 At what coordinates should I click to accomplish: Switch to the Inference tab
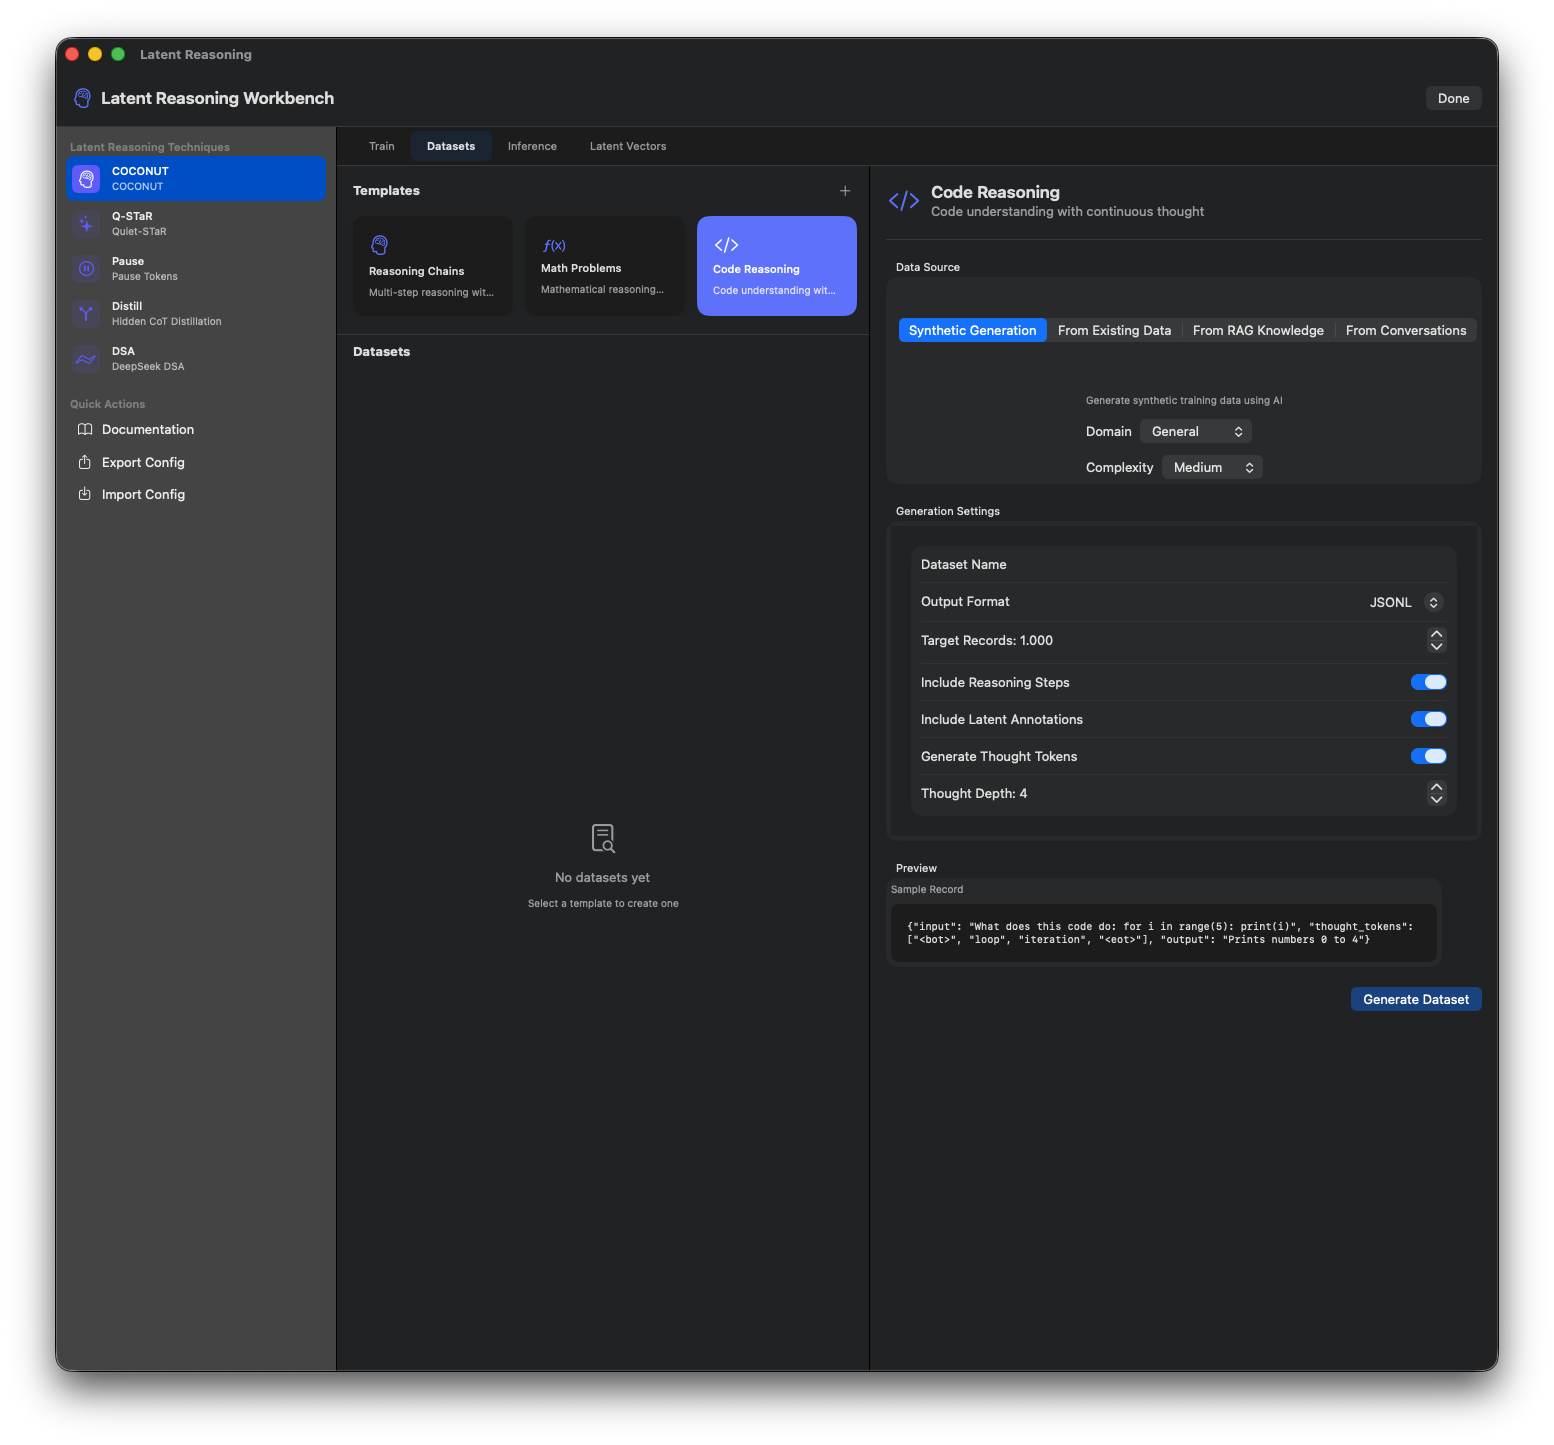point(532,145)
